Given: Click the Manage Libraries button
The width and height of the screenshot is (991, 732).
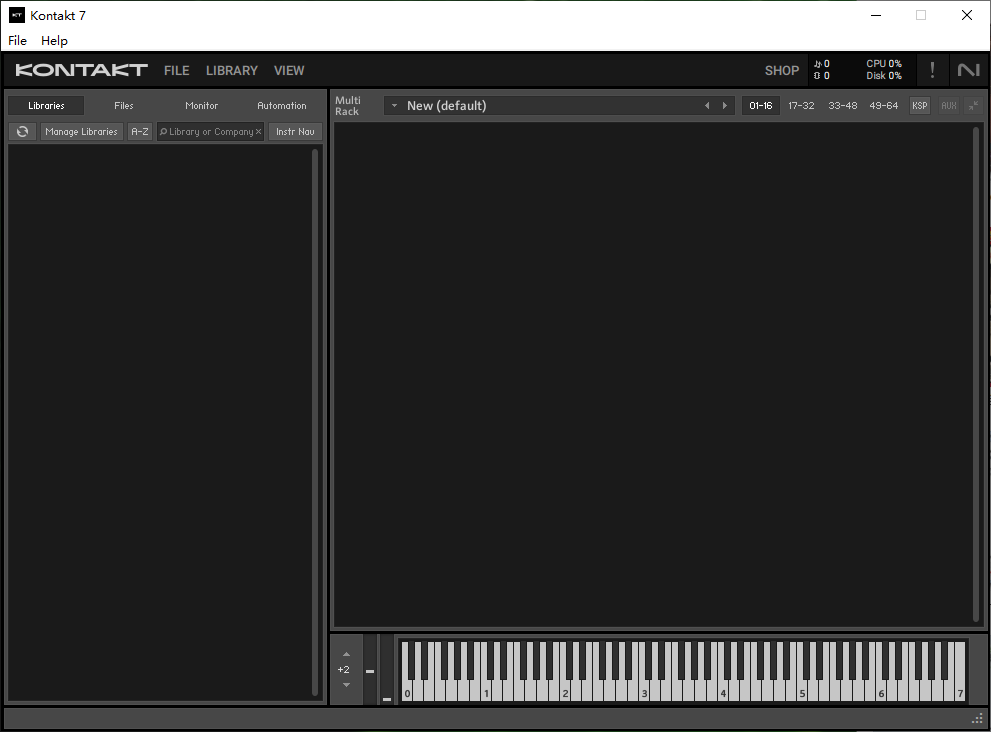Looking at the screenshot, I should 82,131.
